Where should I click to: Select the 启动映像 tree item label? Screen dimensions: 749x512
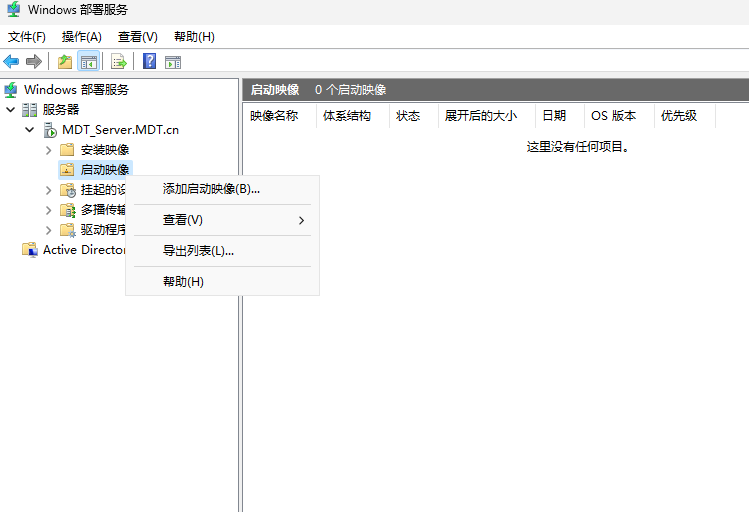tap(105, 170)
